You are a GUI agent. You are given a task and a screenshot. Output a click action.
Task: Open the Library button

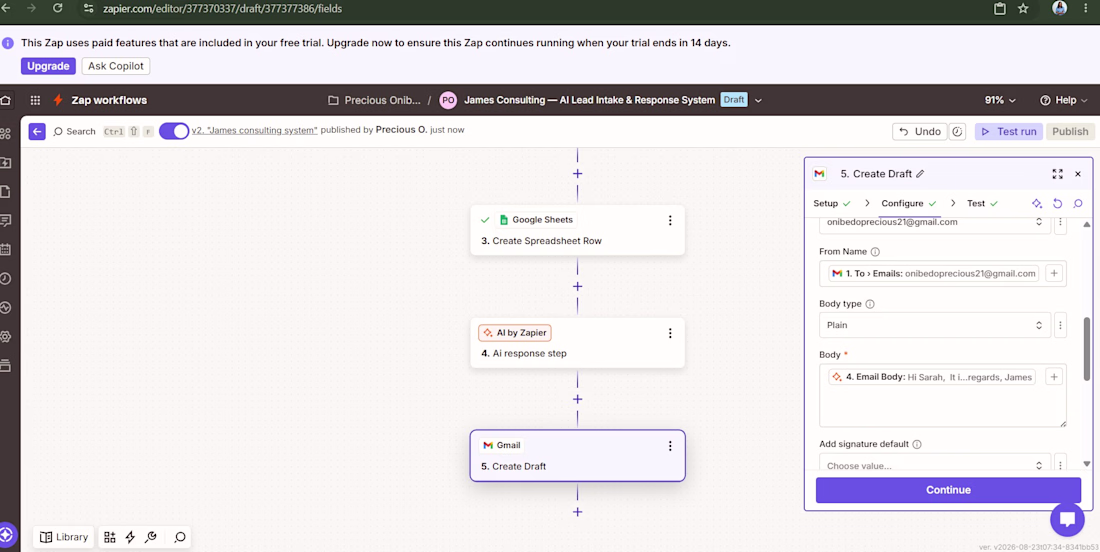tap(64, 537)
